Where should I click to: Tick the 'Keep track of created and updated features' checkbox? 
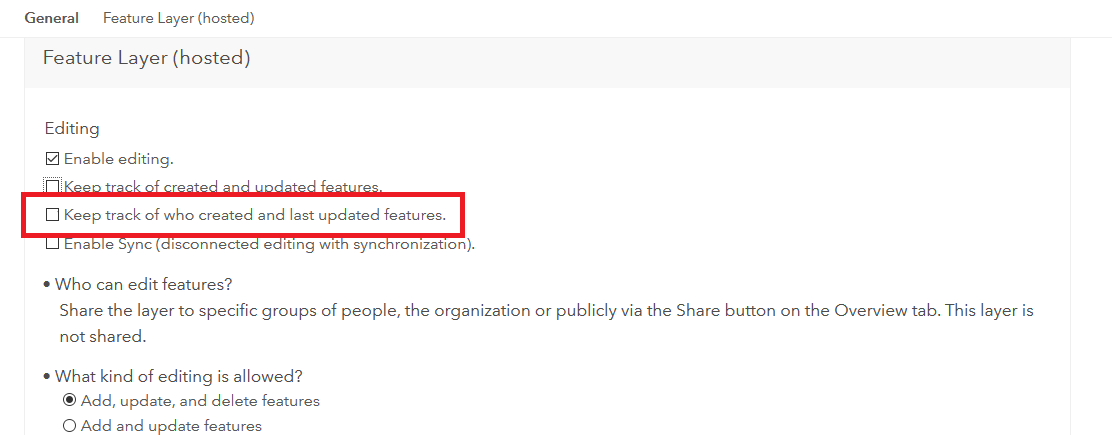click(x=53, y=186)
